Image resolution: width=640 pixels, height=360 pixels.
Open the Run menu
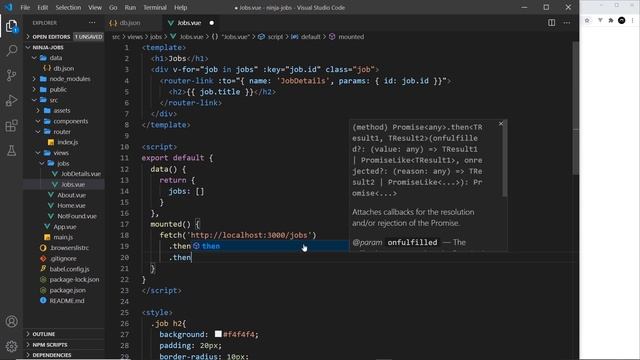130,7
